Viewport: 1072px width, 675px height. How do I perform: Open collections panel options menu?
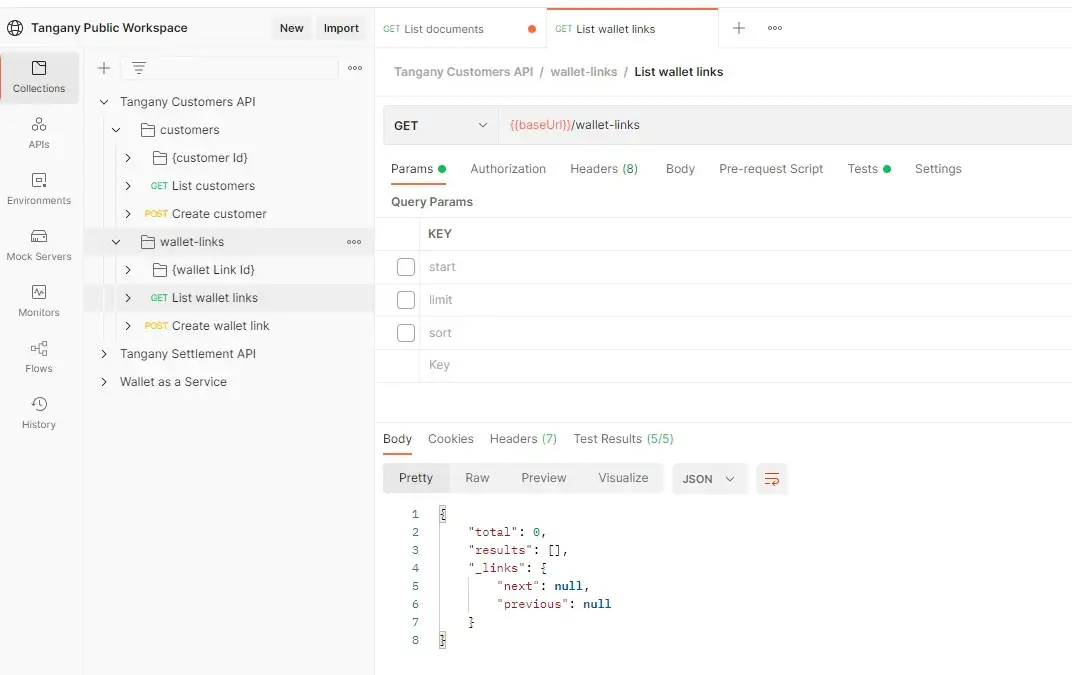(355, 68)
